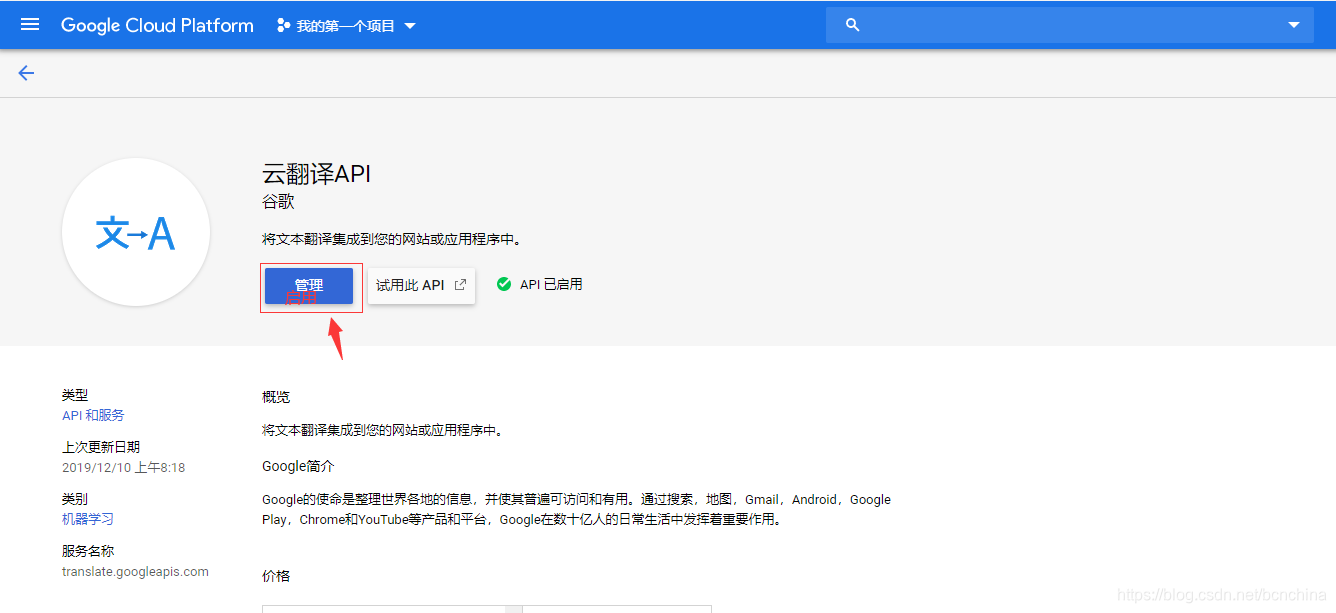Click the 云翻译API title
The width and height of the screenshot is (1336, 613).
click(316, 174)
